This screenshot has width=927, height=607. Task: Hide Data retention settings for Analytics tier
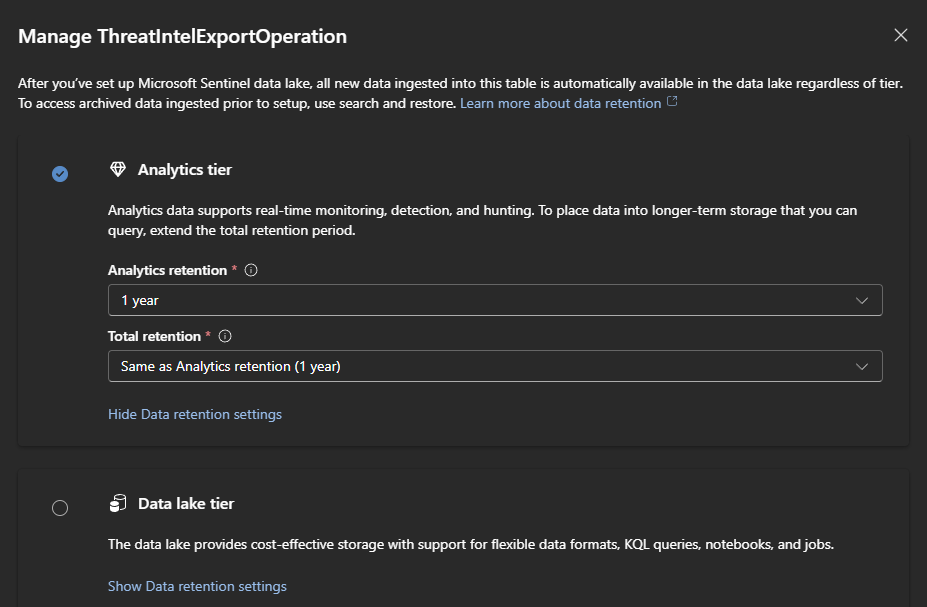coord(194,413)
